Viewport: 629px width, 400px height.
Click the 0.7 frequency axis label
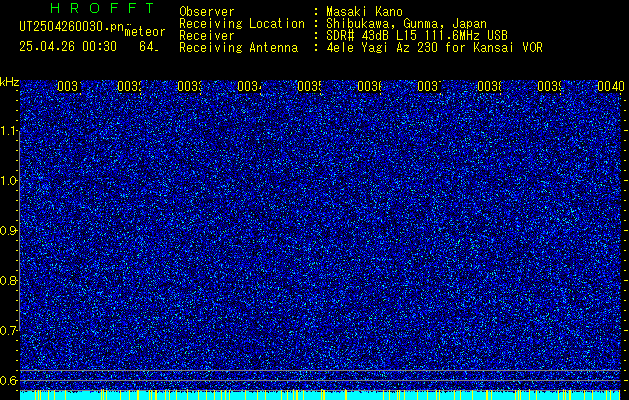(9, 331)
